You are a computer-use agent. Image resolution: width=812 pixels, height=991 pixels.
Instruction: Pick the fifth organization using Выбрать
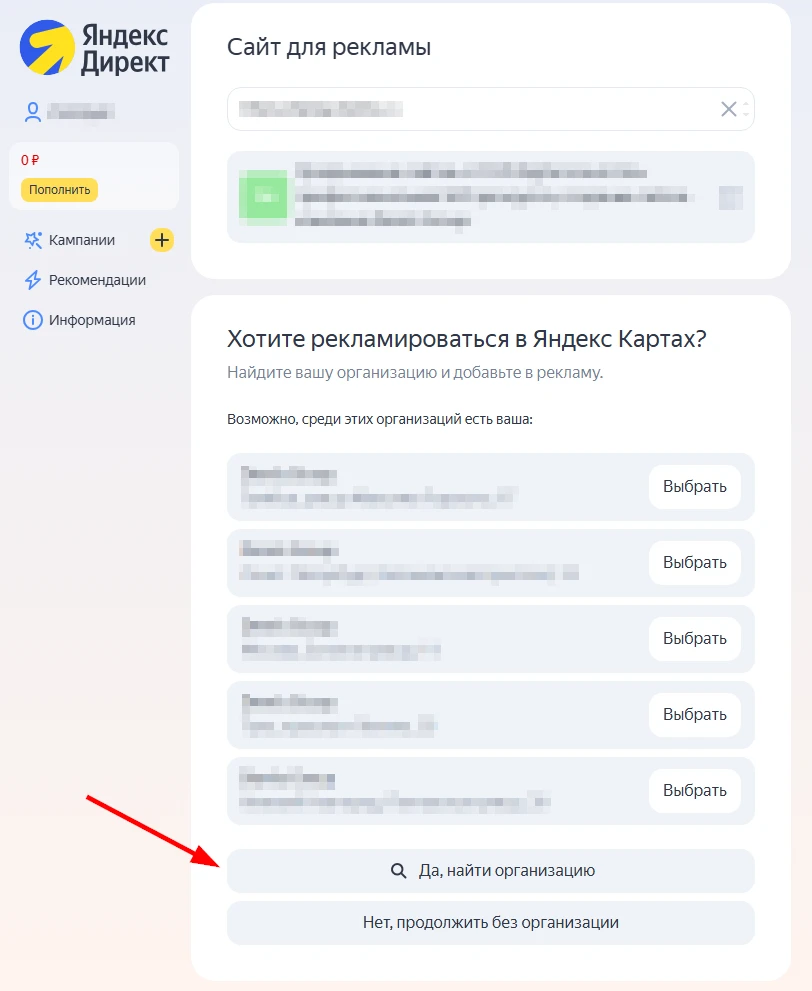pos(694,791)
